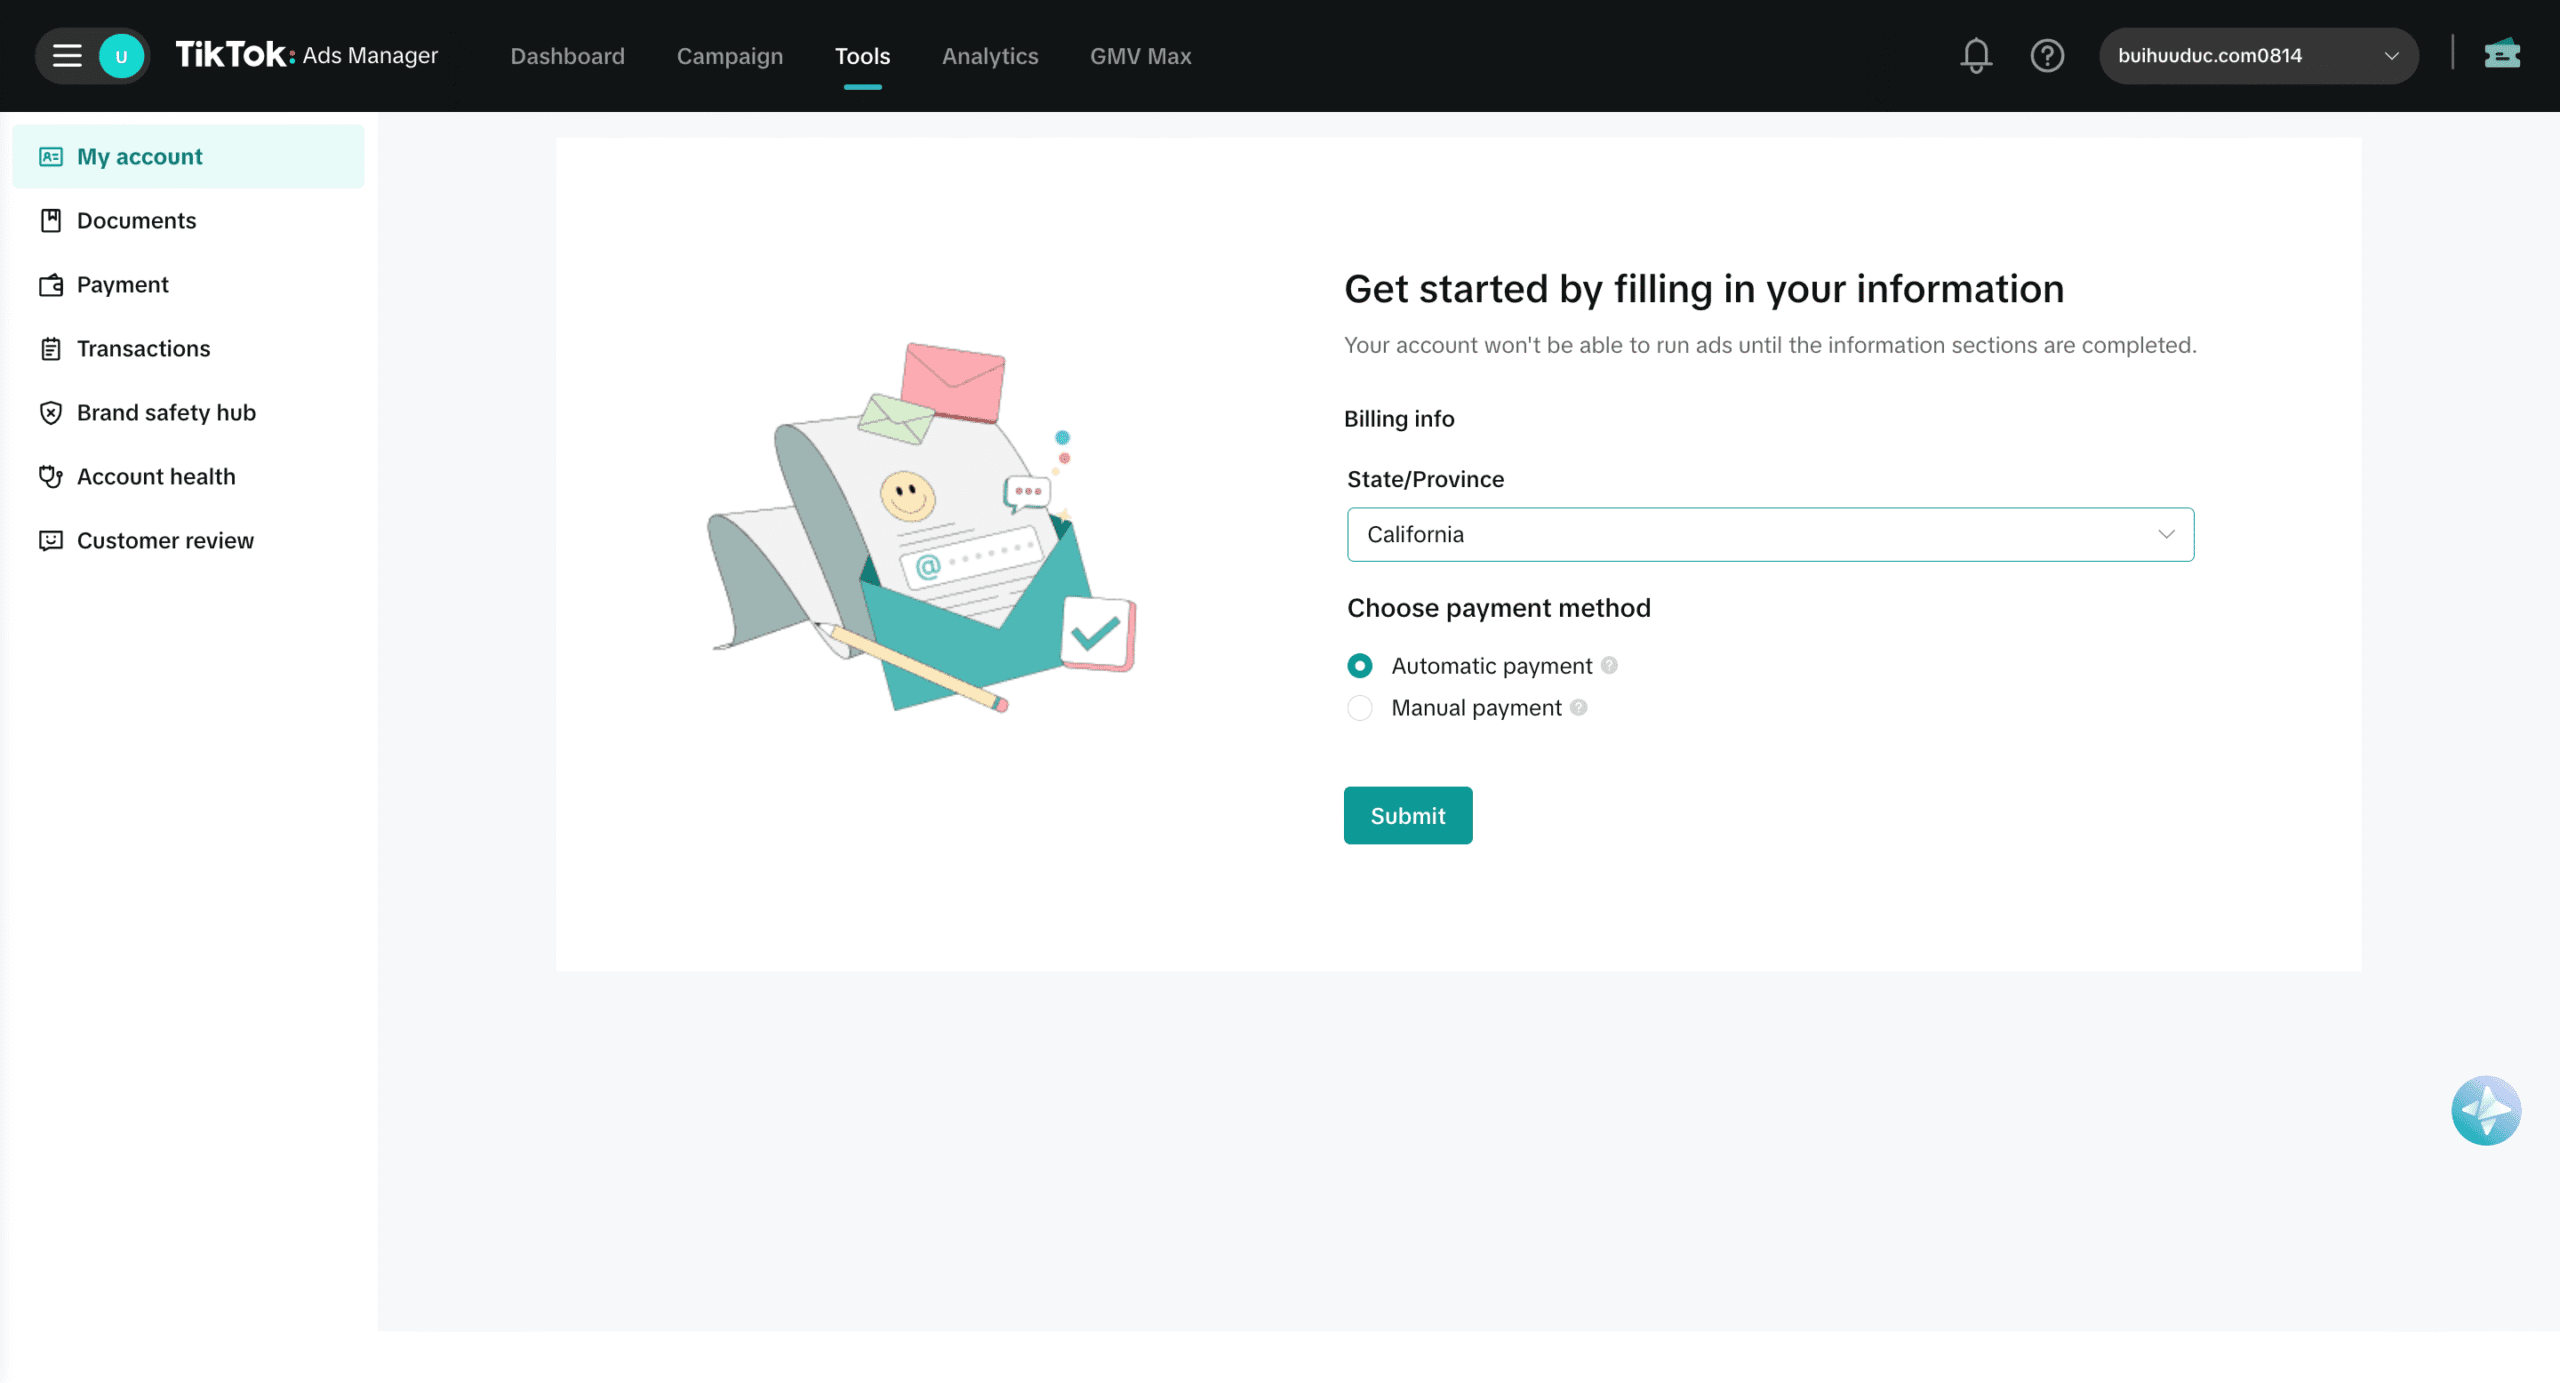The image size is (2560, 1383).
Task: Click the teal icon at top-right corner
Action: click(x=2502, y=54)
